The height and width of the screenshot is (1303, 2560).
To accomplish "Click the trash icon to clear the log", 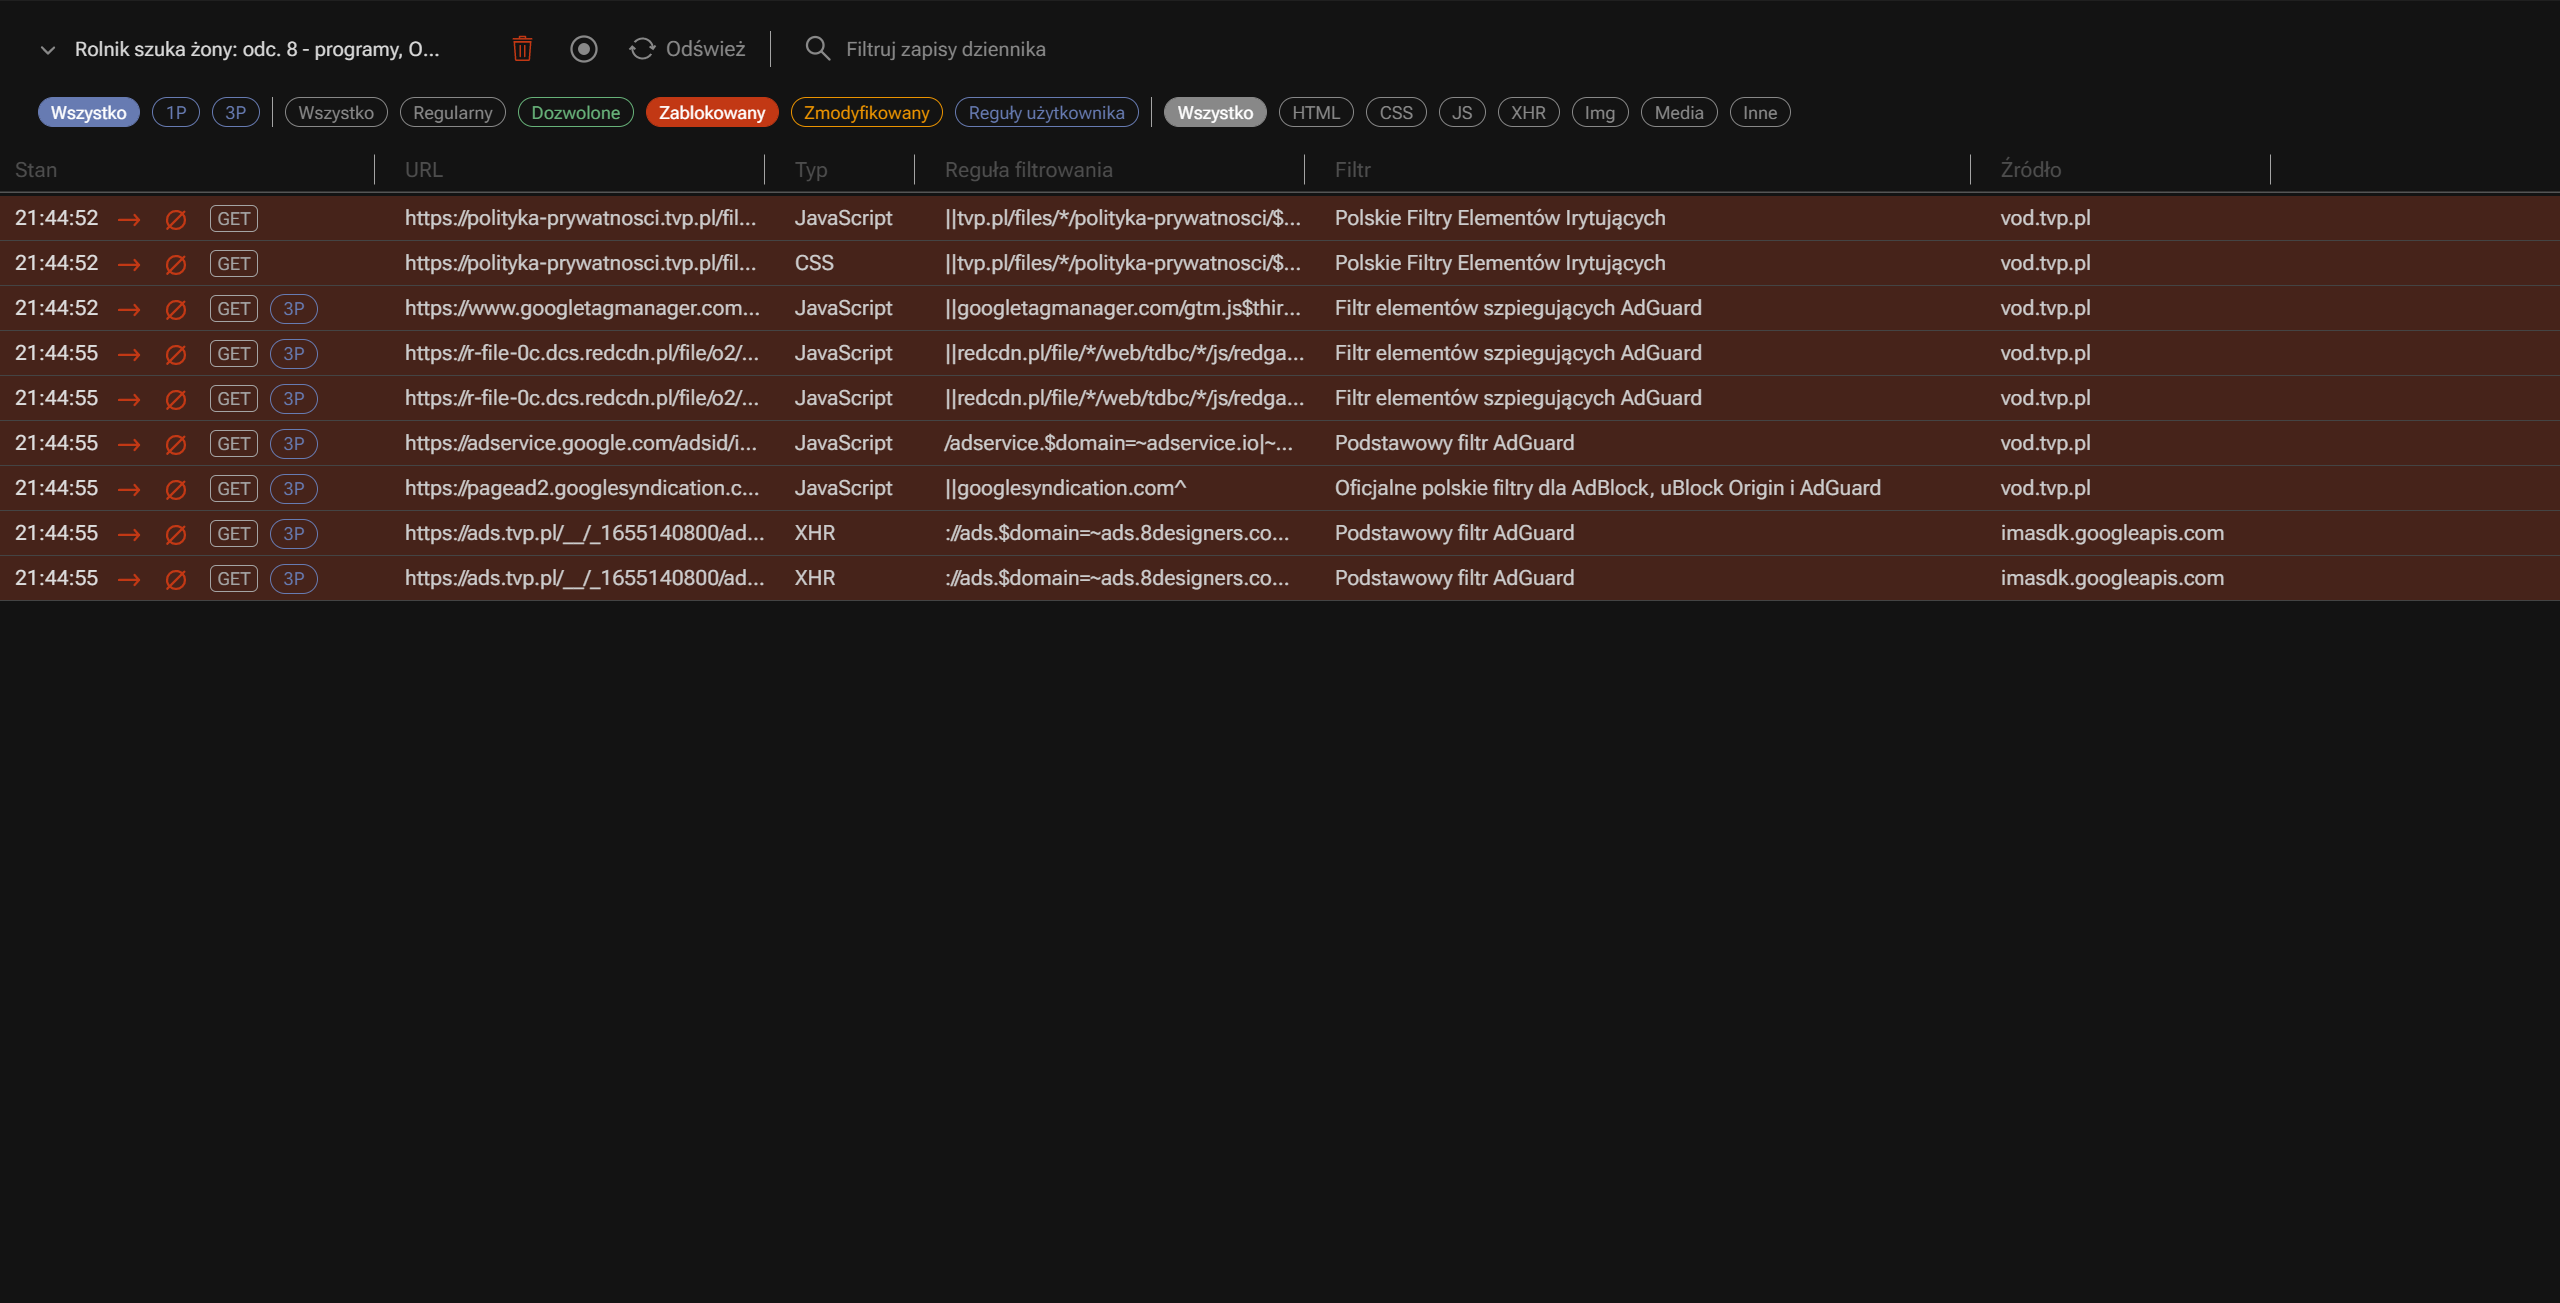I will [521, 48].
